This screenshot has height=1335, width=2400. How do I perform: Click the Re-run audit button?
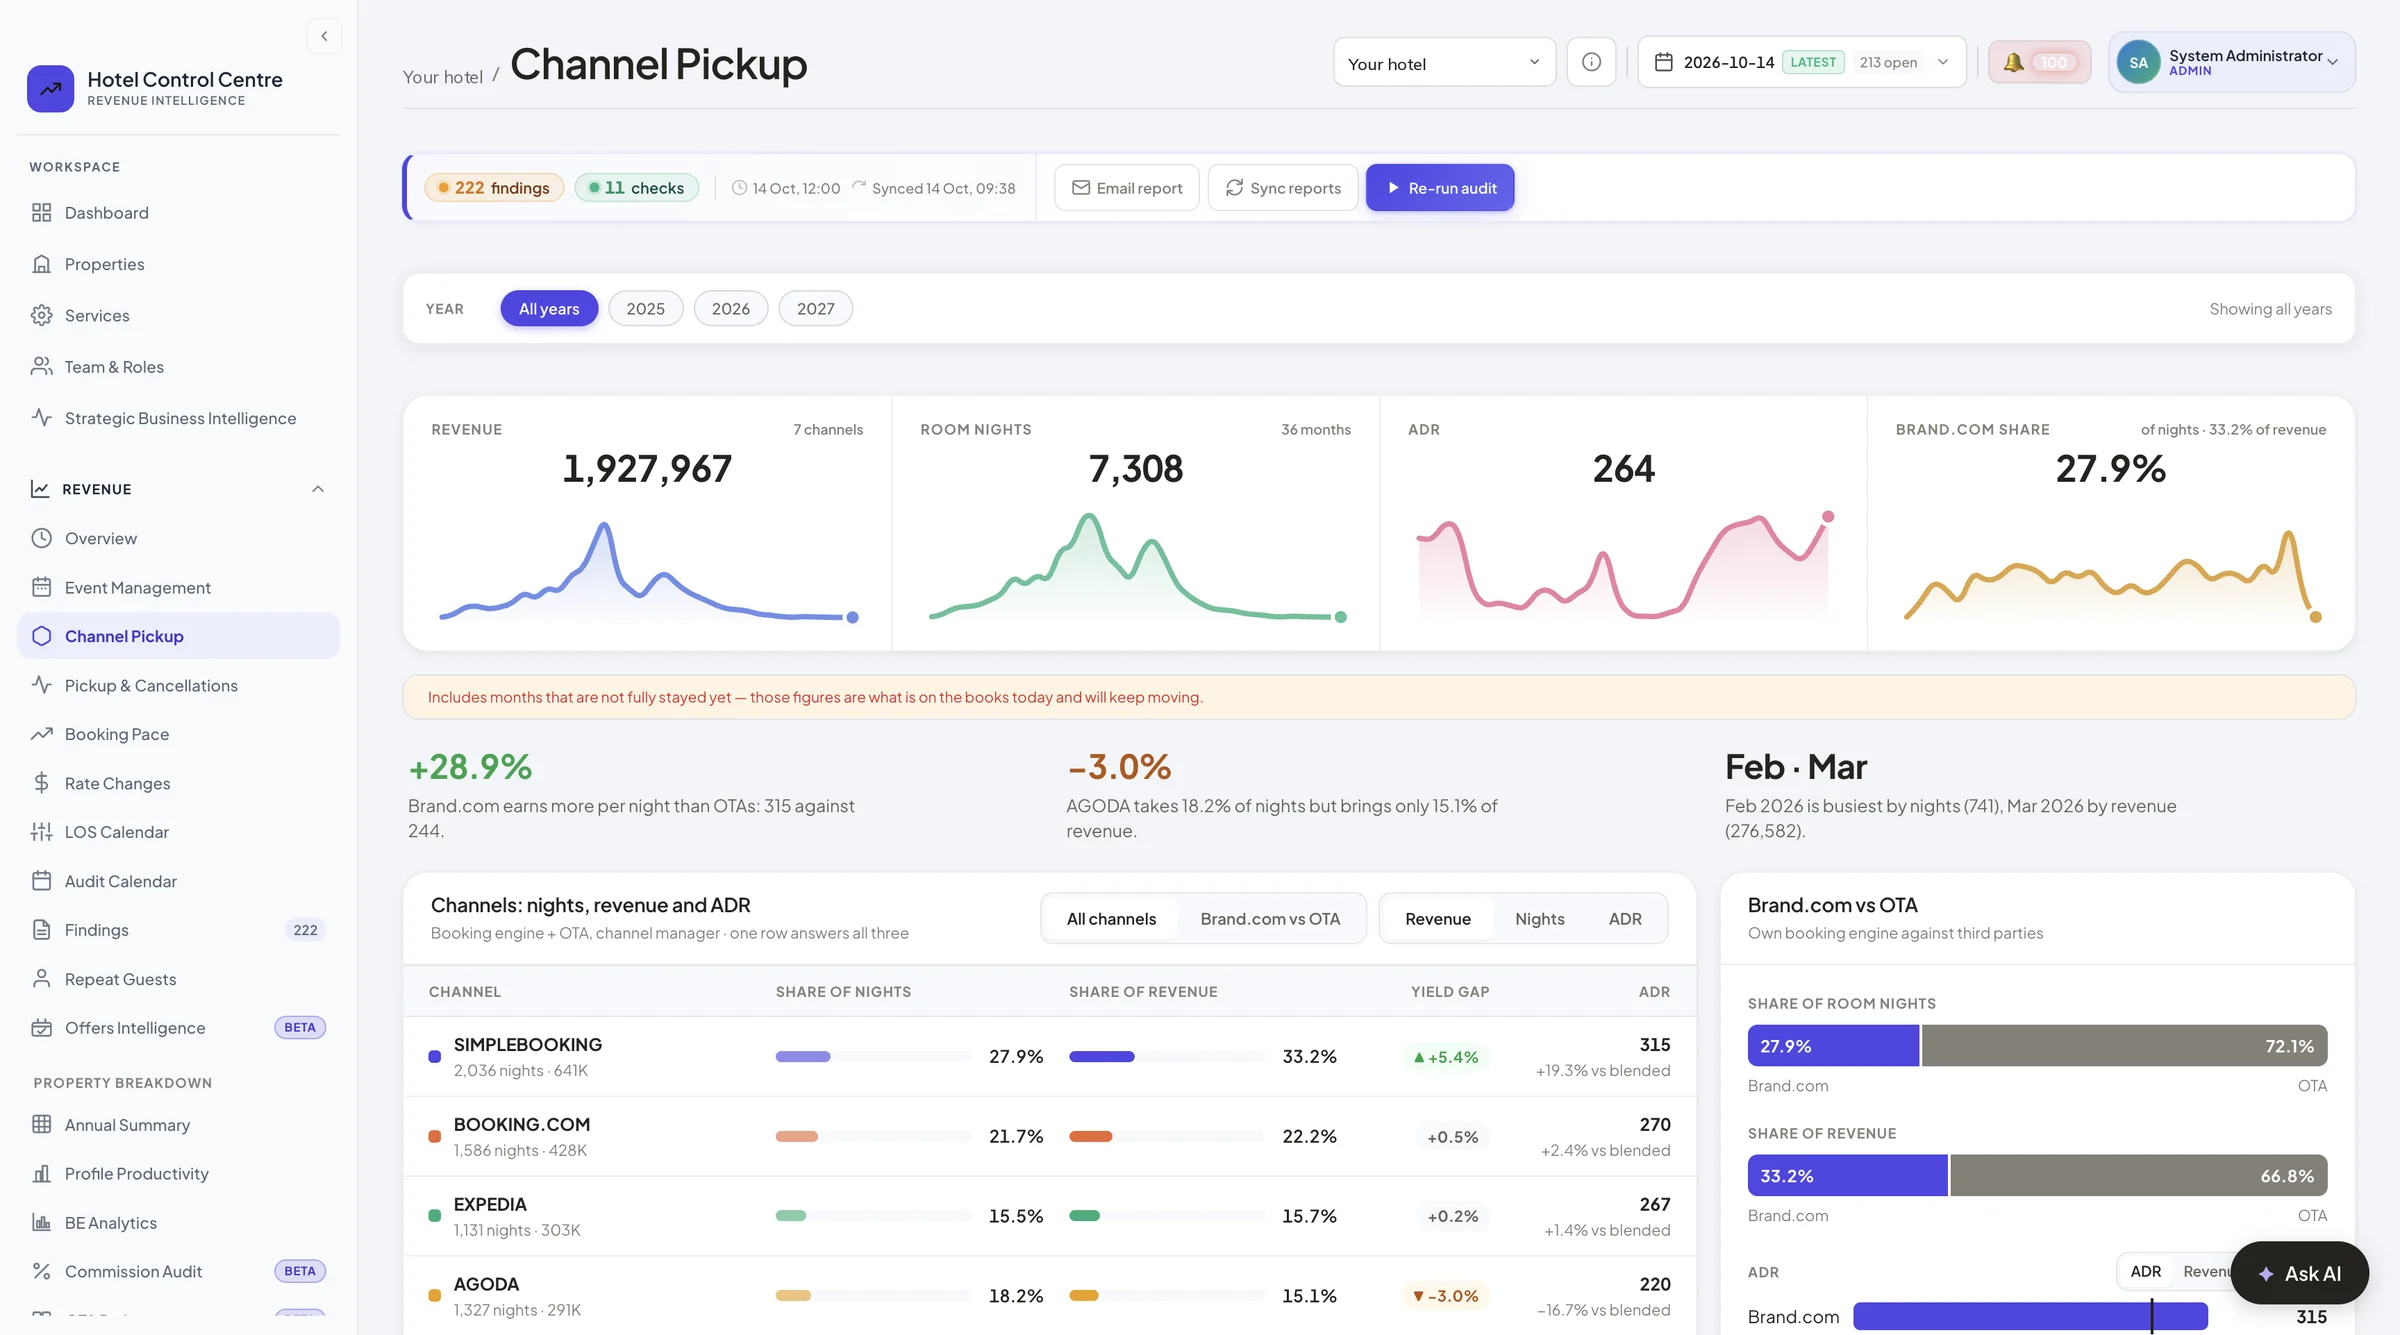tap(1440, 187)
